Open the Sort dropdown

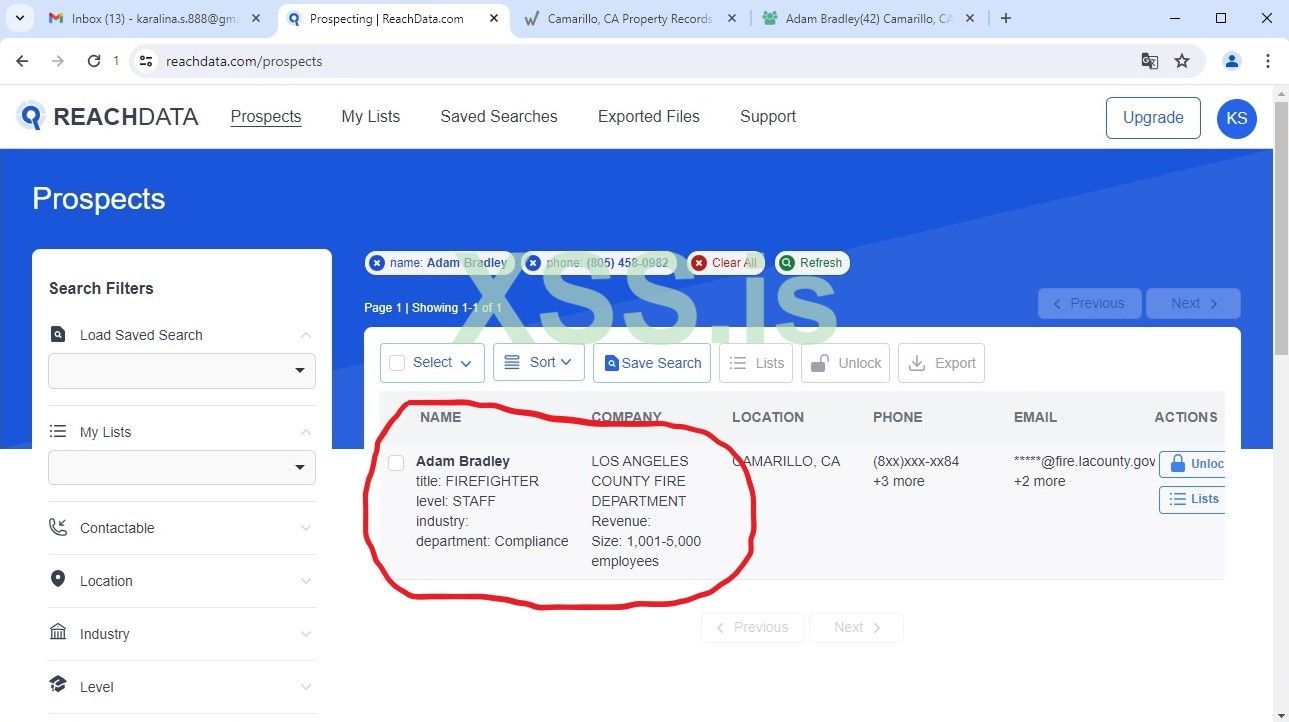click(539, 363)
